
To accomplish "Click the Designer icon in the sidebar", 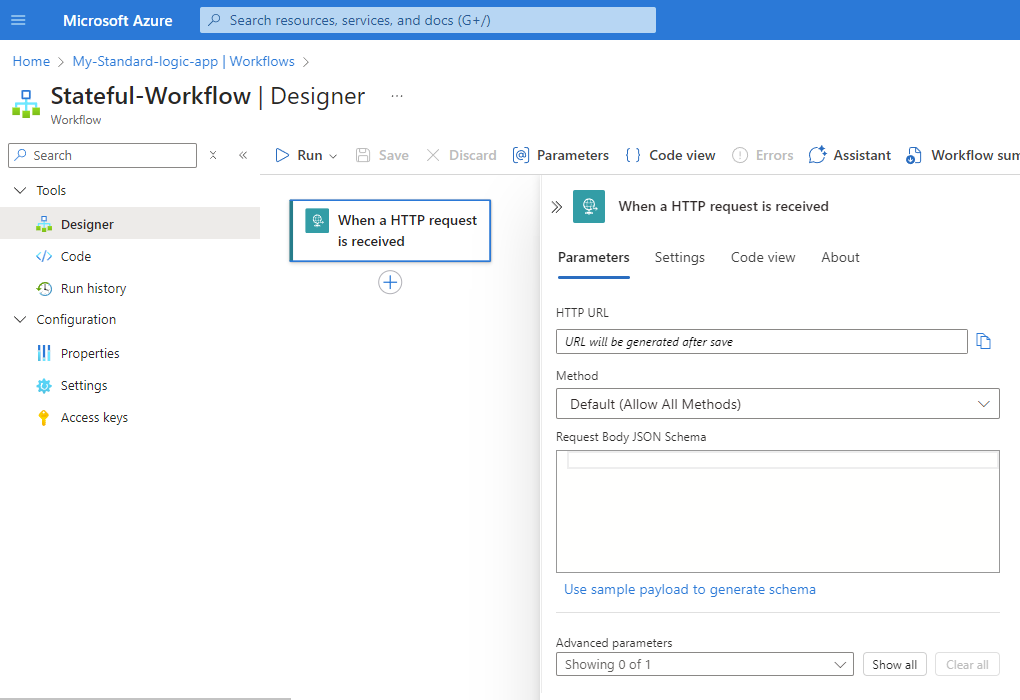I will [x=44, y=224].
